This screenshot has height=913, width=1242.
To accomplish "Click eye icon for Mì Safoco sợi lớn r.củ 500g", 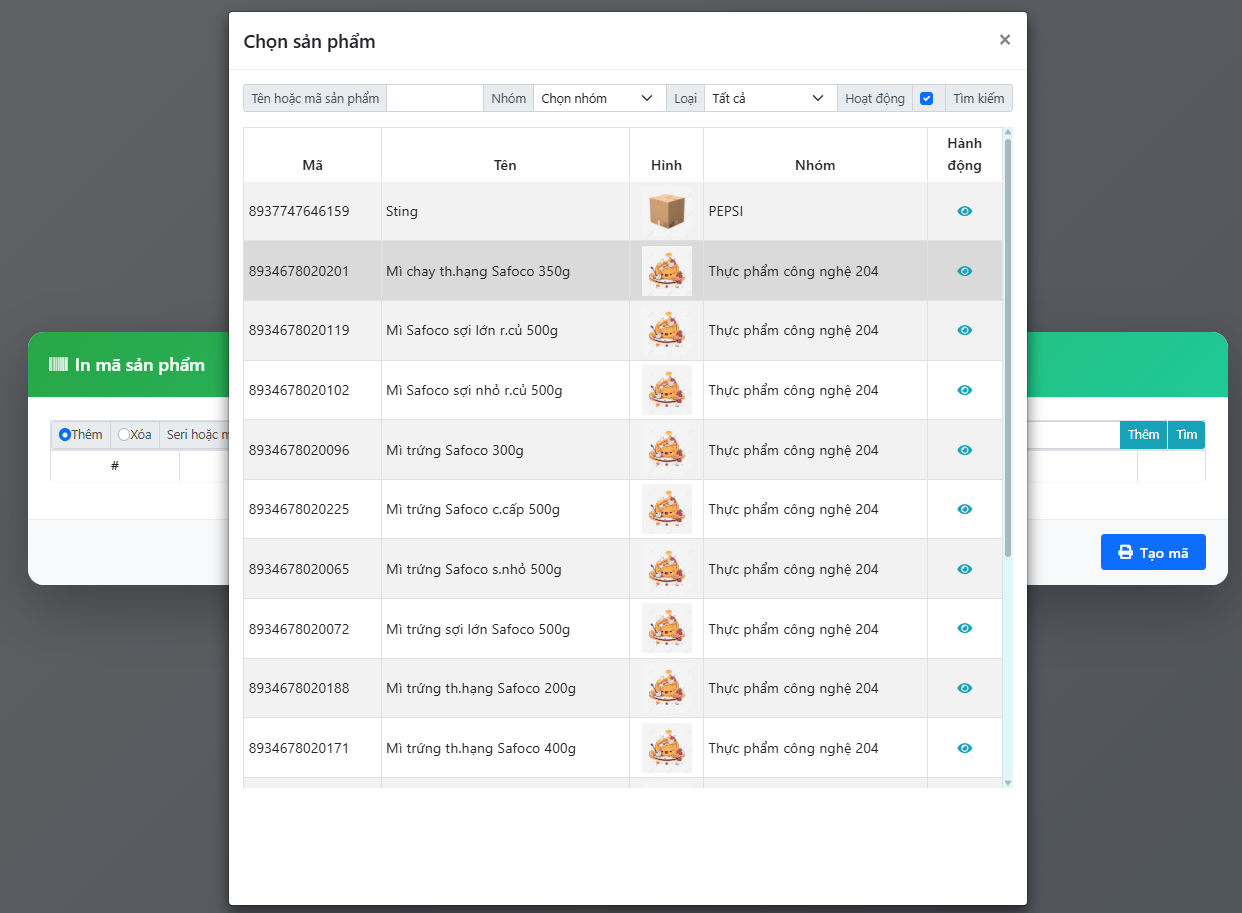I will click(964, 330).
